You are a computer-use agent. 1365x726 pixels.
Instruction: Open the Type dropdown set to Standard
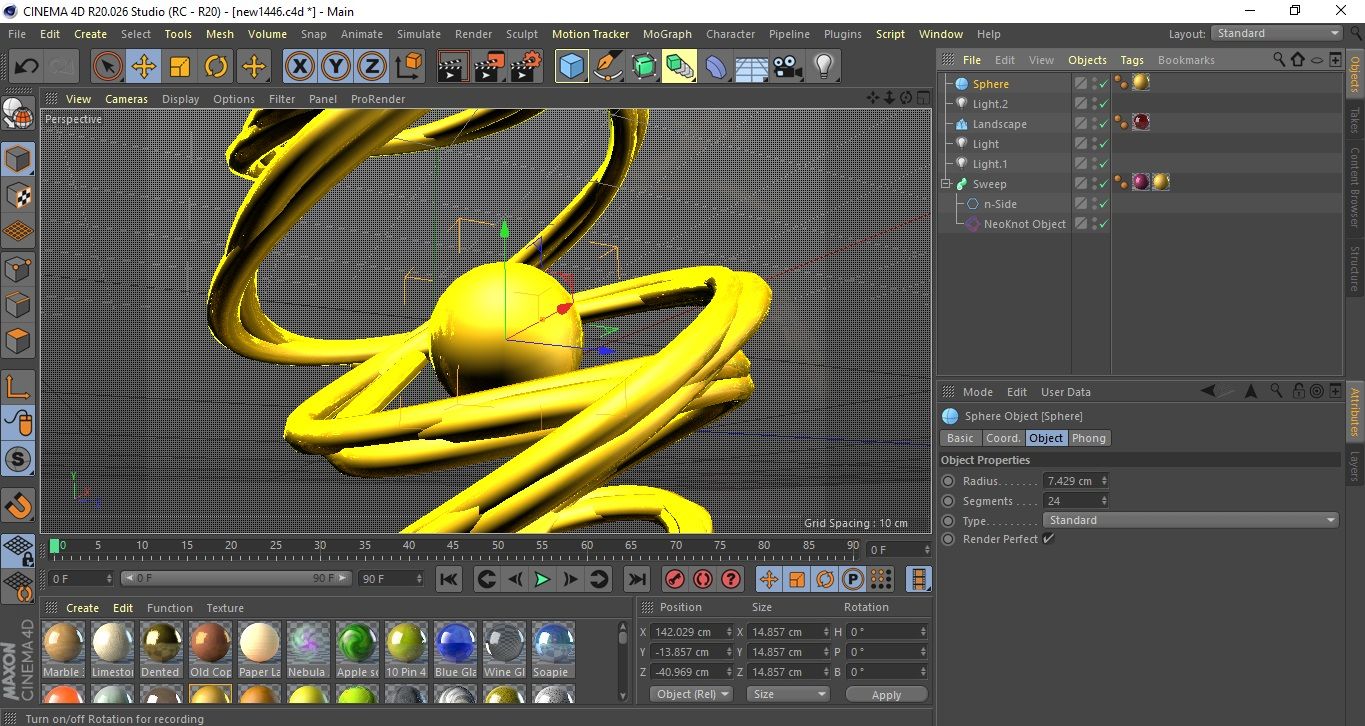[1190, 520]
